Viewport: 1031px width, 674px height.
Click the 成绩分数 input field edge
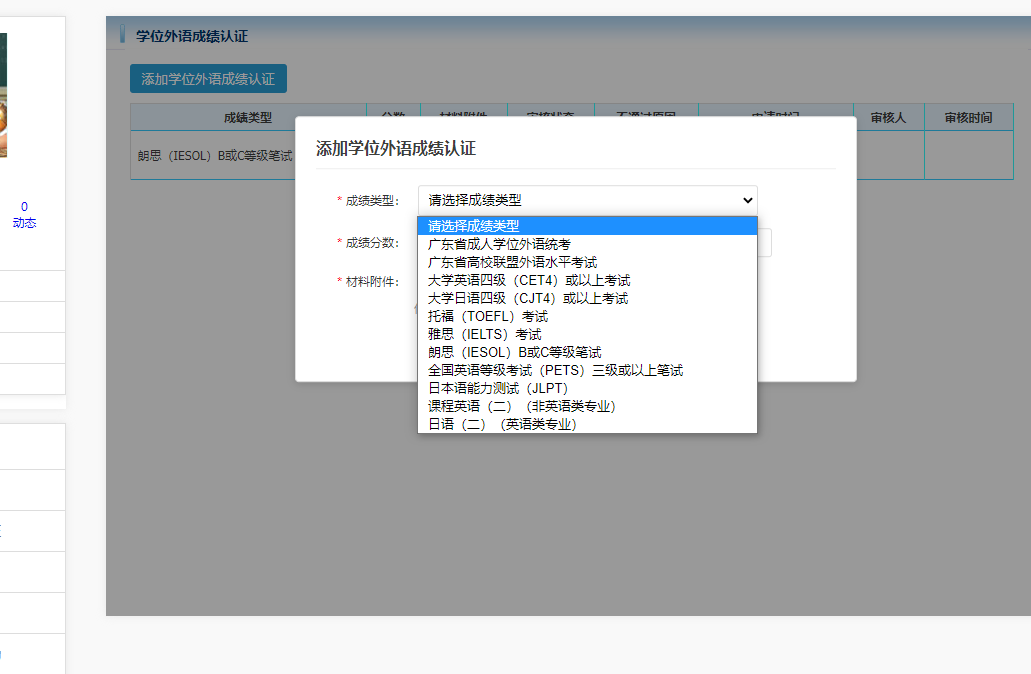point(765,243)
